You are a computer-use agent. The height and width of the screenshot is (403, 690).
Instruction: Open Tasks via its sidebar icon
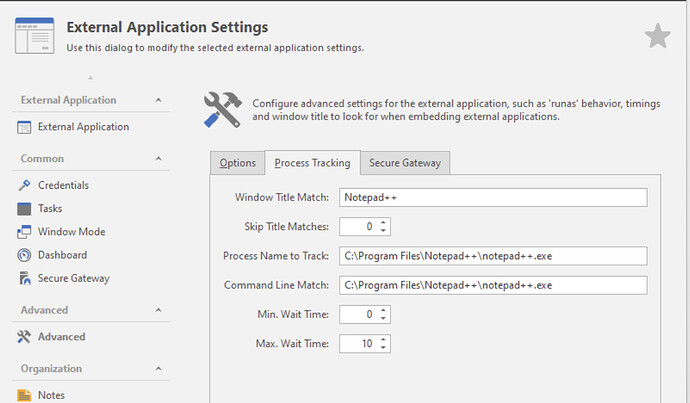[25, 208]
